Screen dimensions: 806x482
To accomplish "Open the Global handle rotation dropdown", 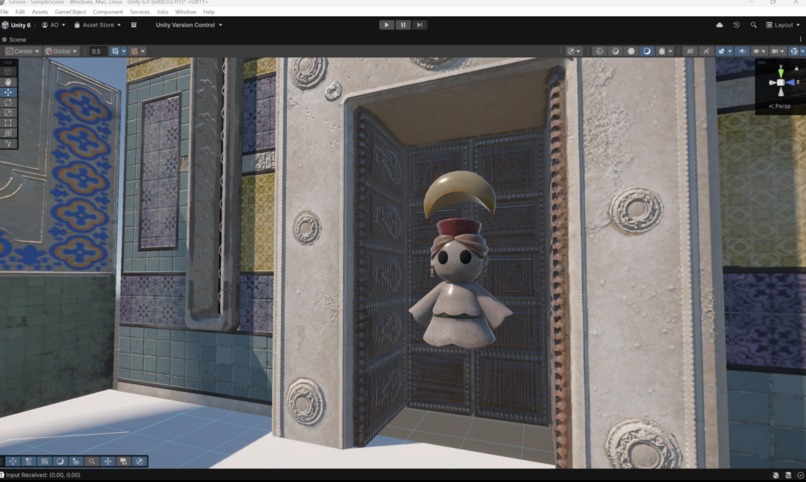I will 61,51.
